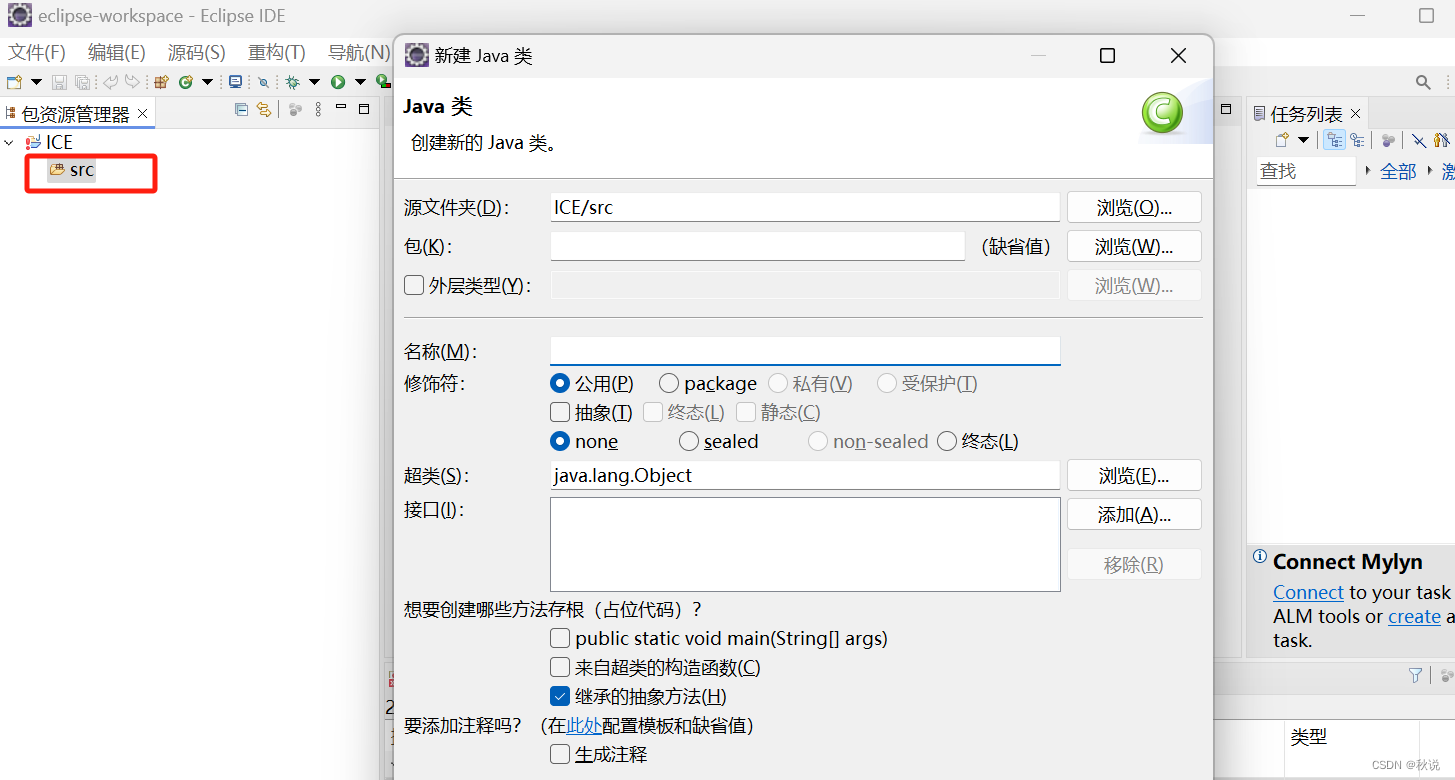Uncheck 继承的抽象方法 checkbox
Screen dimensions: 1455x780
coord(560,696)
